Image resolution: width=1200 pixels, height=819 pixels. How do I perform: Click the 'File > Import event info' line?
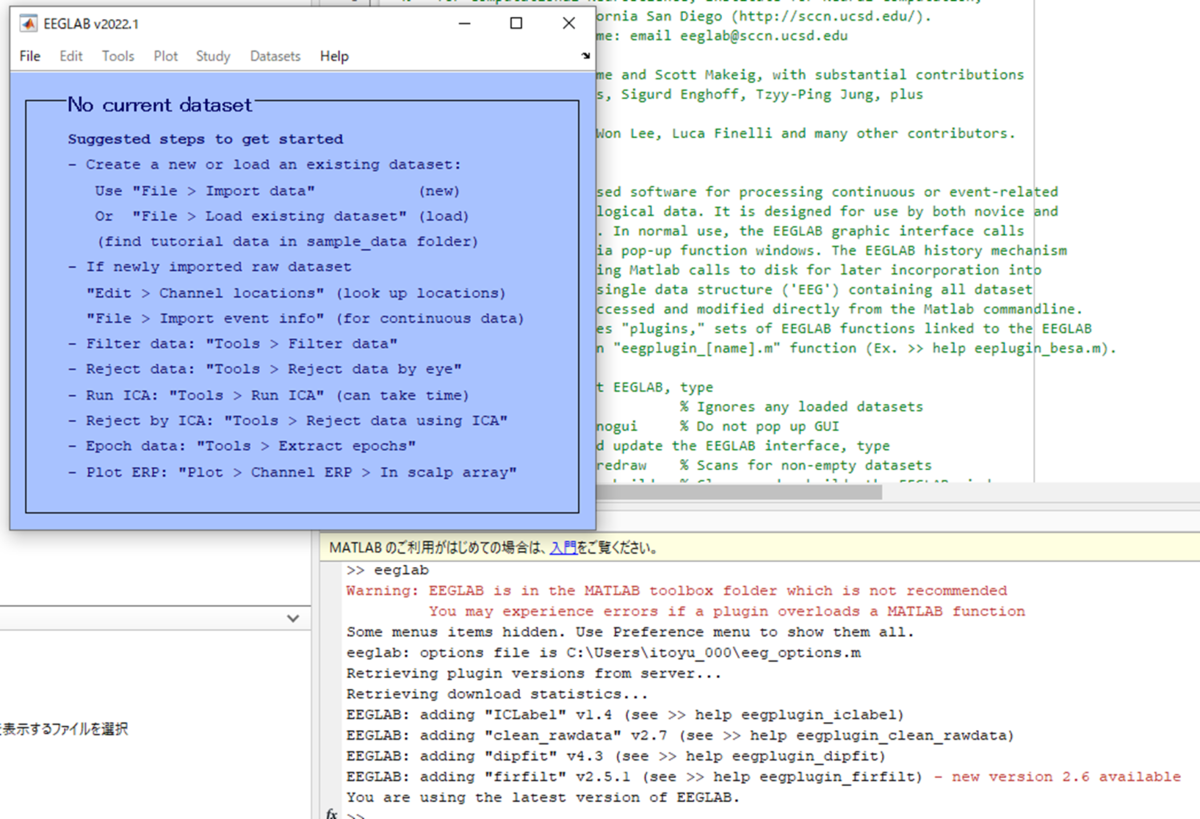click(305, 318)
